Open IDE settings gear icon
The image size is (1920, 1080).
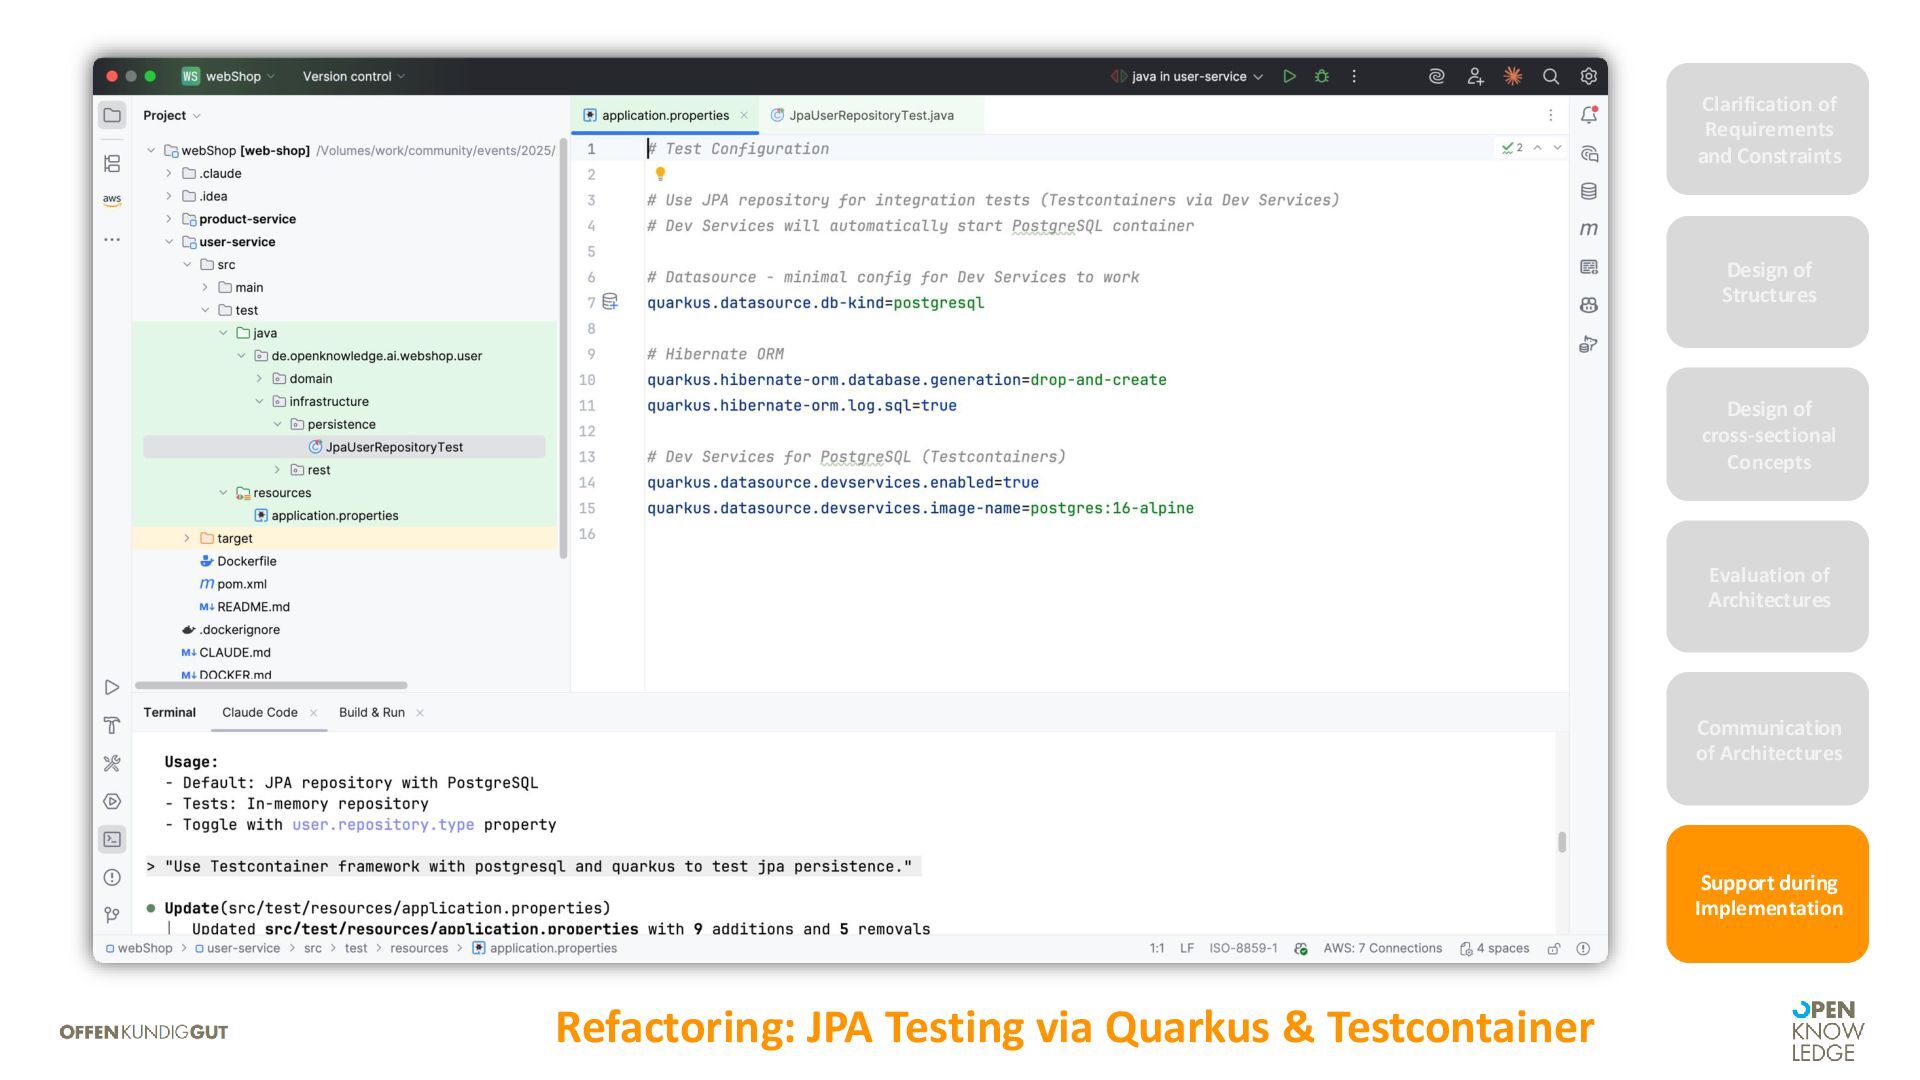coord(1588,76)
